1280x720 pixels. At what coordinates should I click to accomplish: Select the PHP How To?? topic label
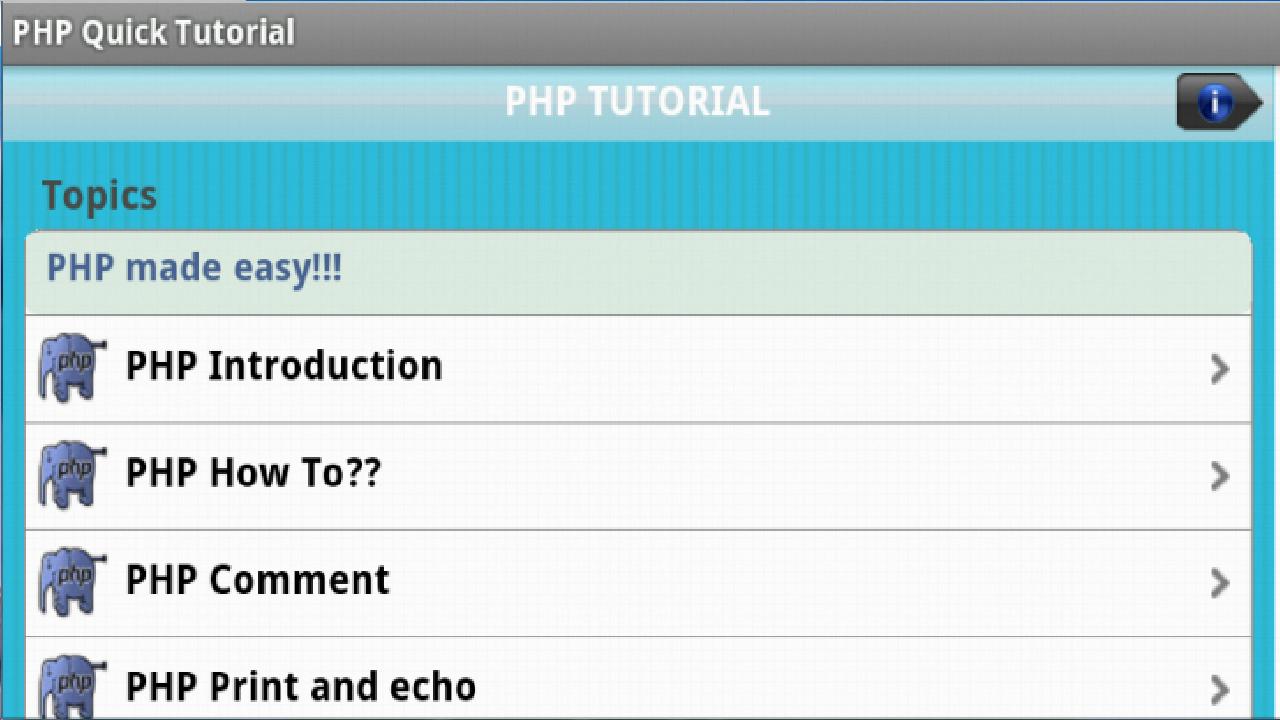tap(253, 473)
